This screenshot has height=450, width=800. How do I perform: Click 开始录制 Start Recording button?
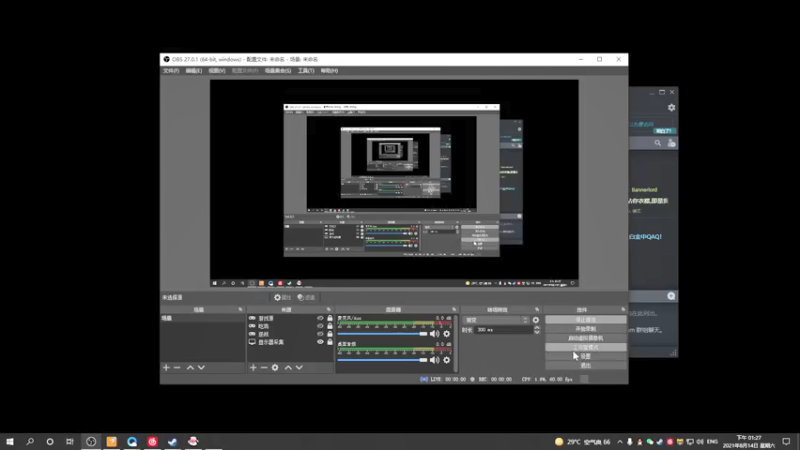(x=586, y=329)
